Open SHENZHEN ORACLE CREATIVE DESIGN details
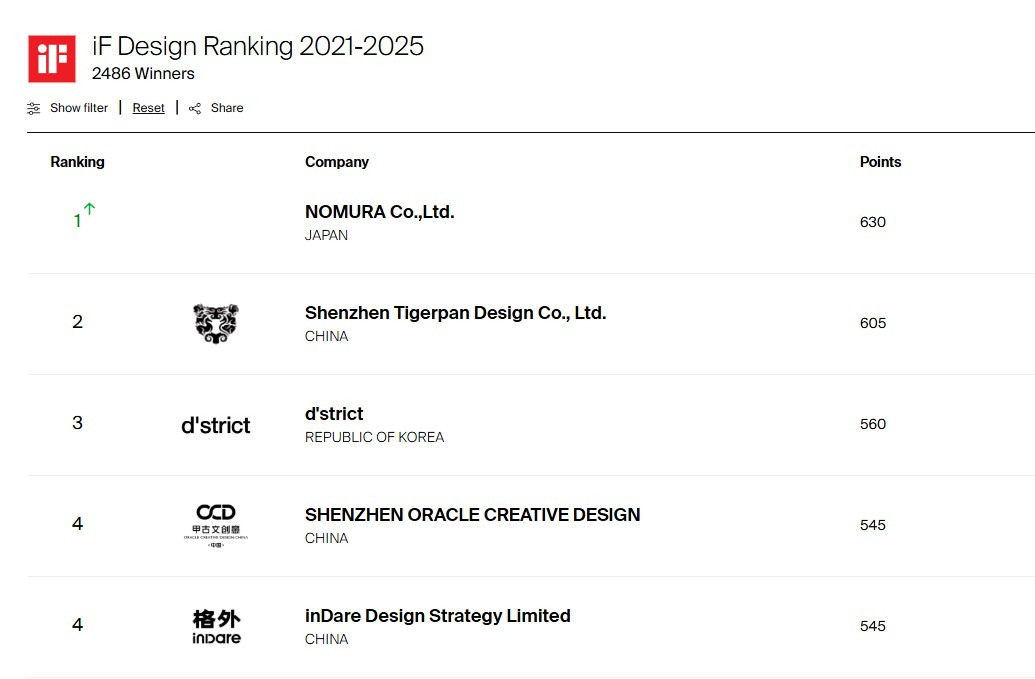This screenshot has width=1035, height=679. click(x=472, y=515)
